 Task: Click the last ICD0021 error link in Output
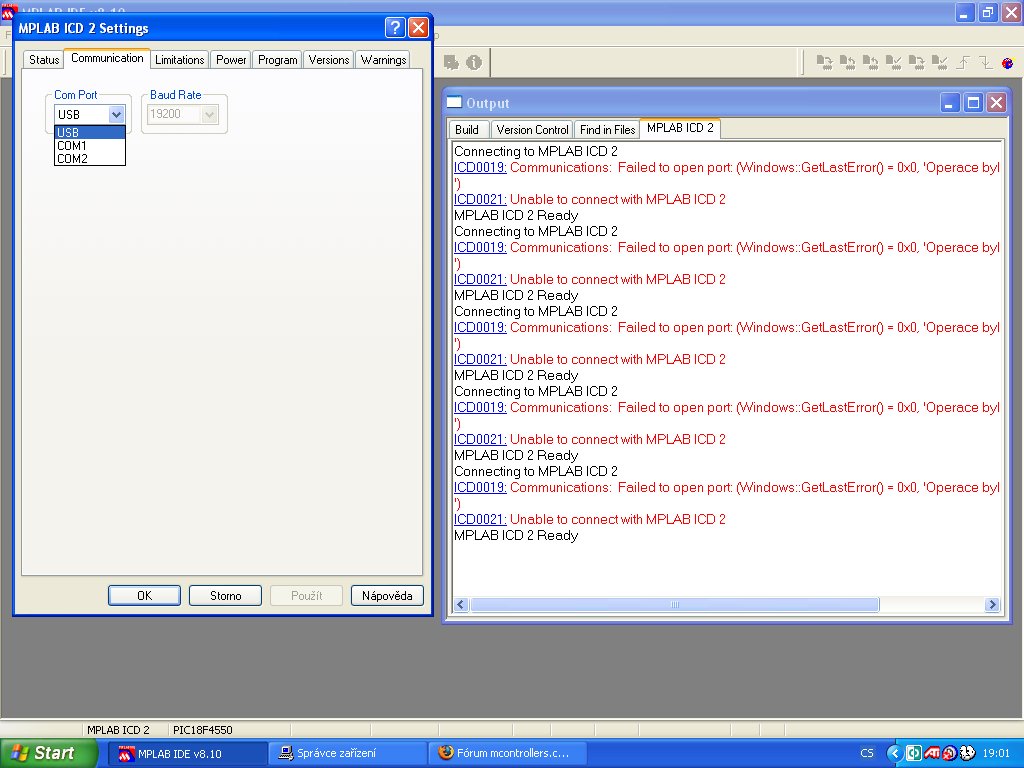coord(480,520)
